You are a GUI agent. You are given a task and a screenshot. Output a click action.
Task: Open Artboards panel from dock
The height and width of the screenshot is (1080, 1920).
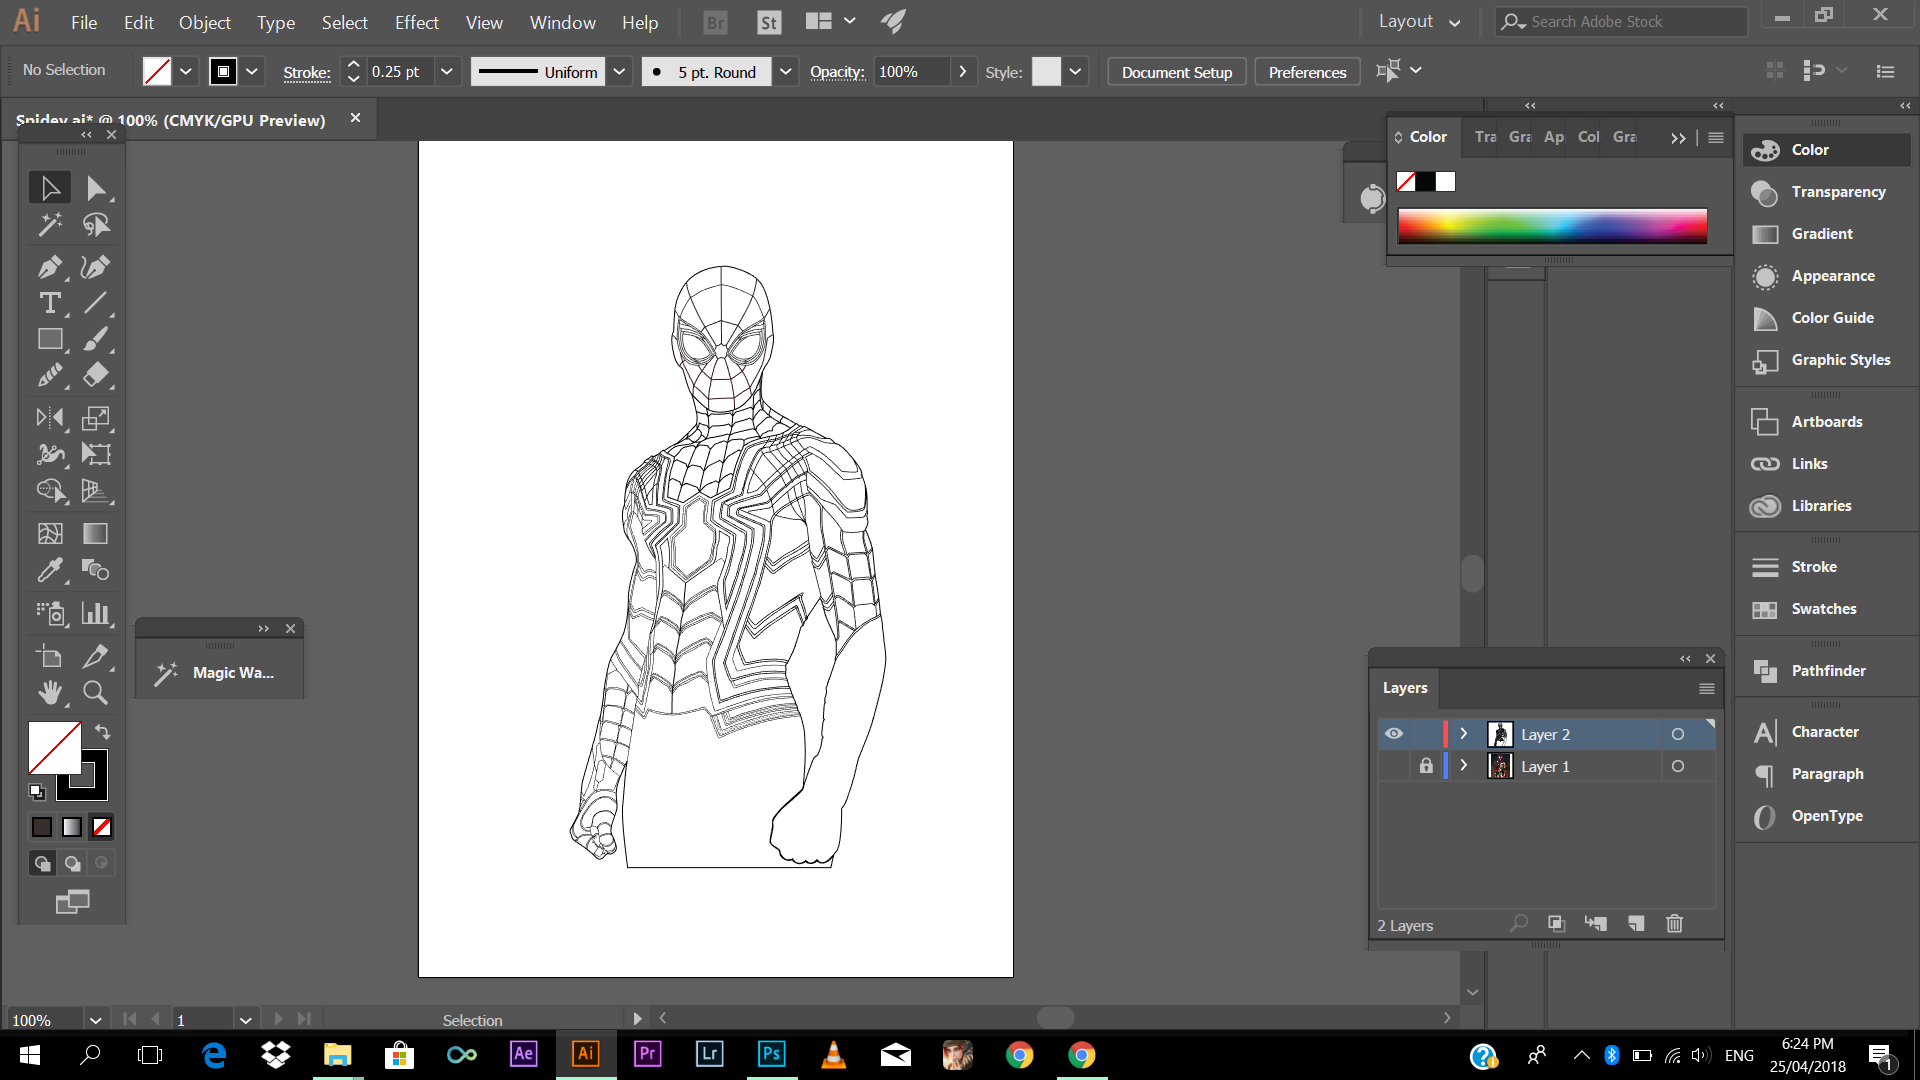(1826, 422)
